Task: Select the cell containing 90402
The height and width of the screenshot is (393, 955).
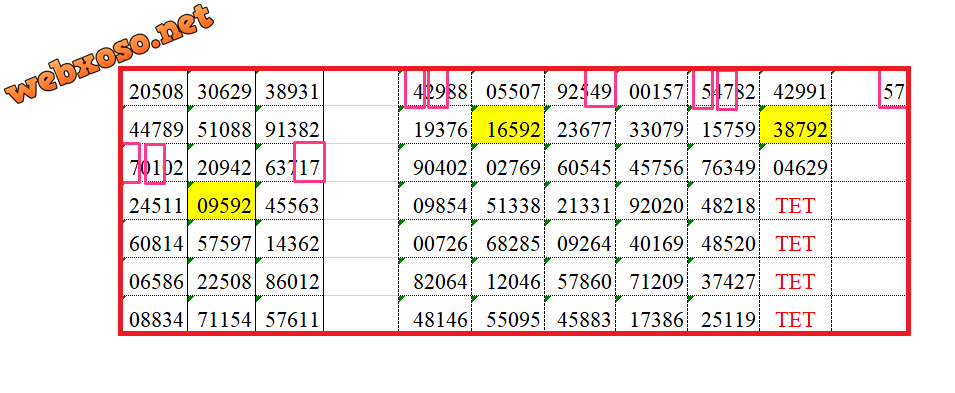Action: 435,163
